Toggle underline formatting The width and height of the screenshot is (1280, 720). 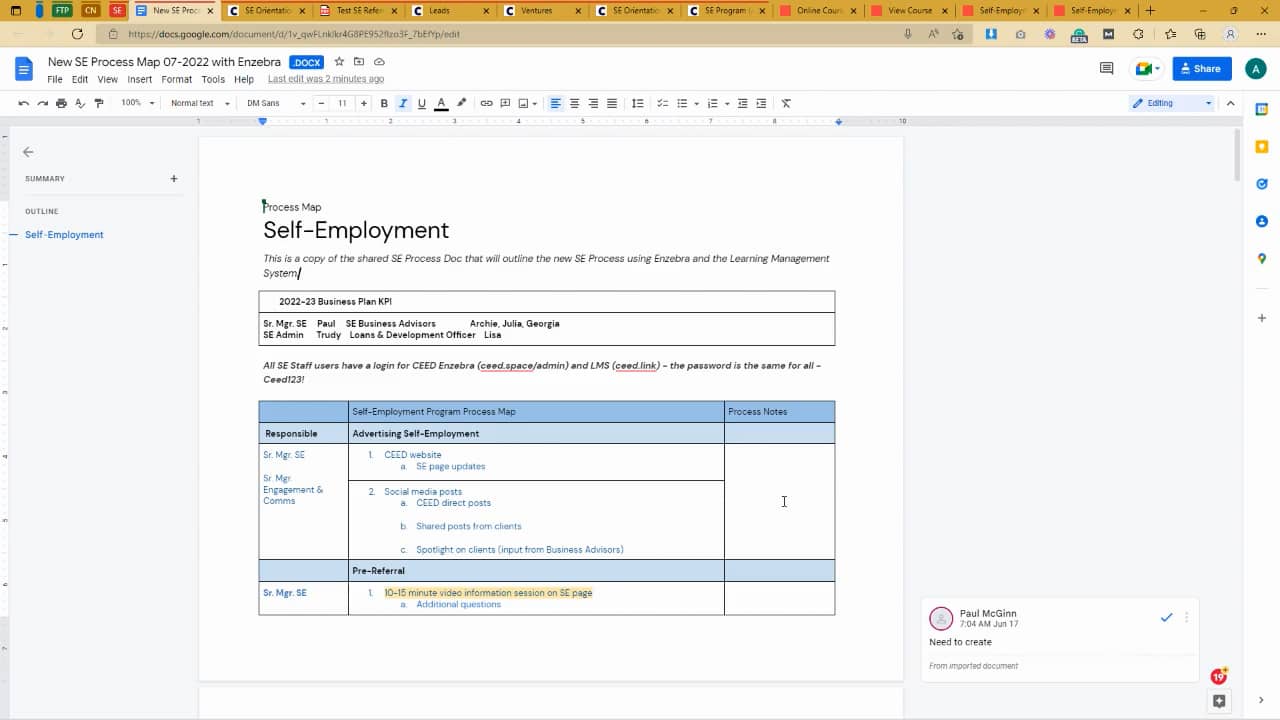click(x=422, y=103)
